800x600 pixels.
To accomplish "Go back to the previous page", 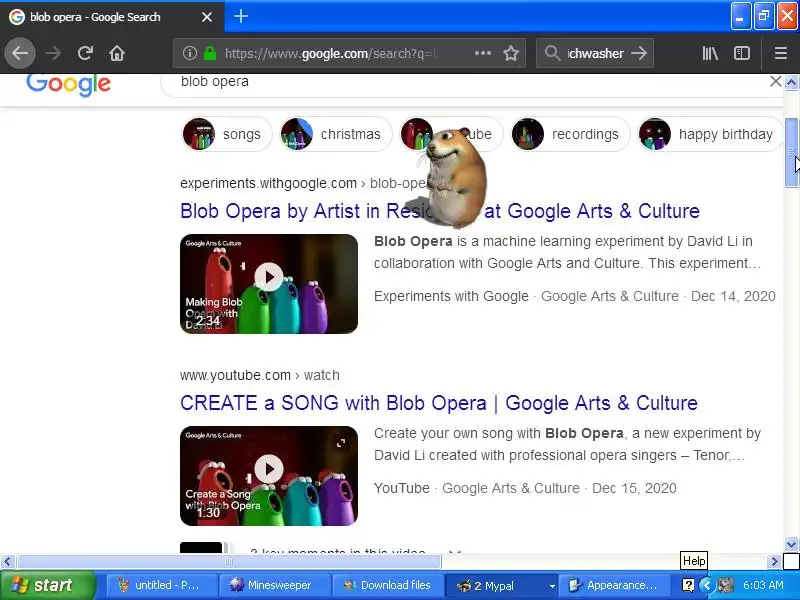I will (x=20, y=53).
